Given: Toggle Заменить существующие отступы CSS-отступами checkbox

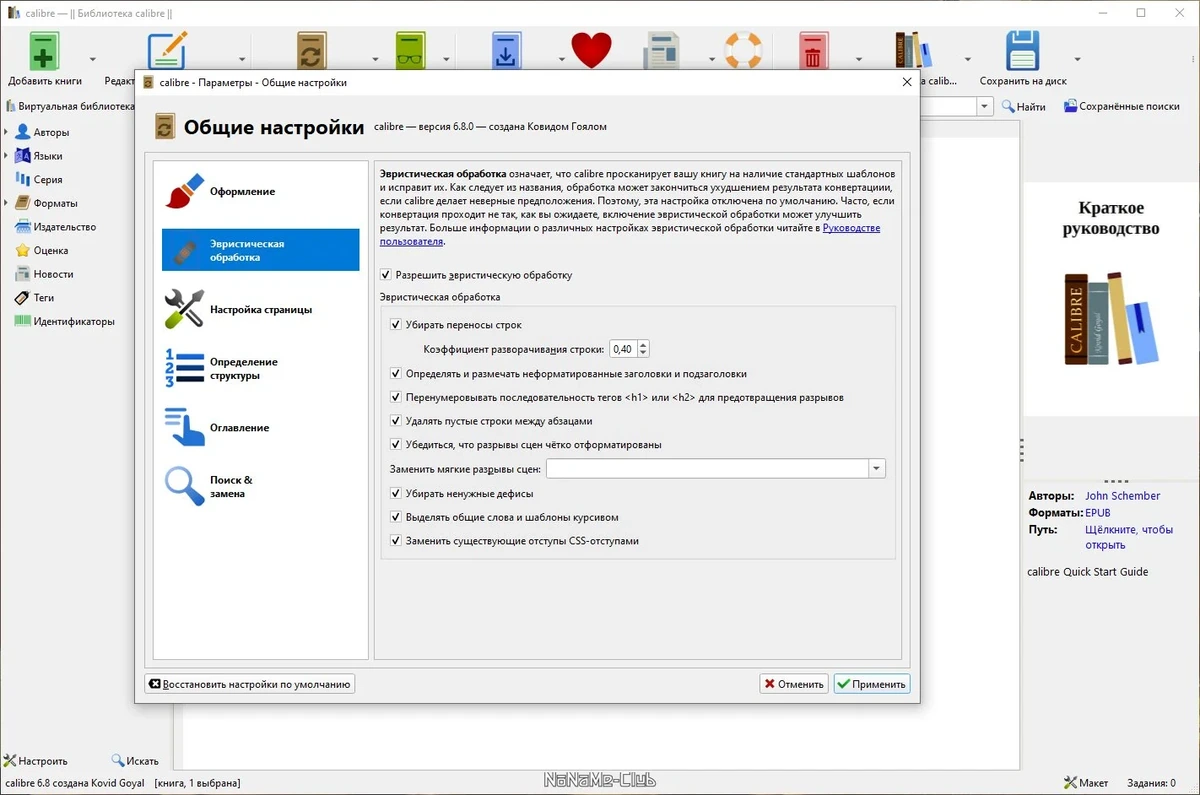Looking at the screenshot, I should [396, 541].
